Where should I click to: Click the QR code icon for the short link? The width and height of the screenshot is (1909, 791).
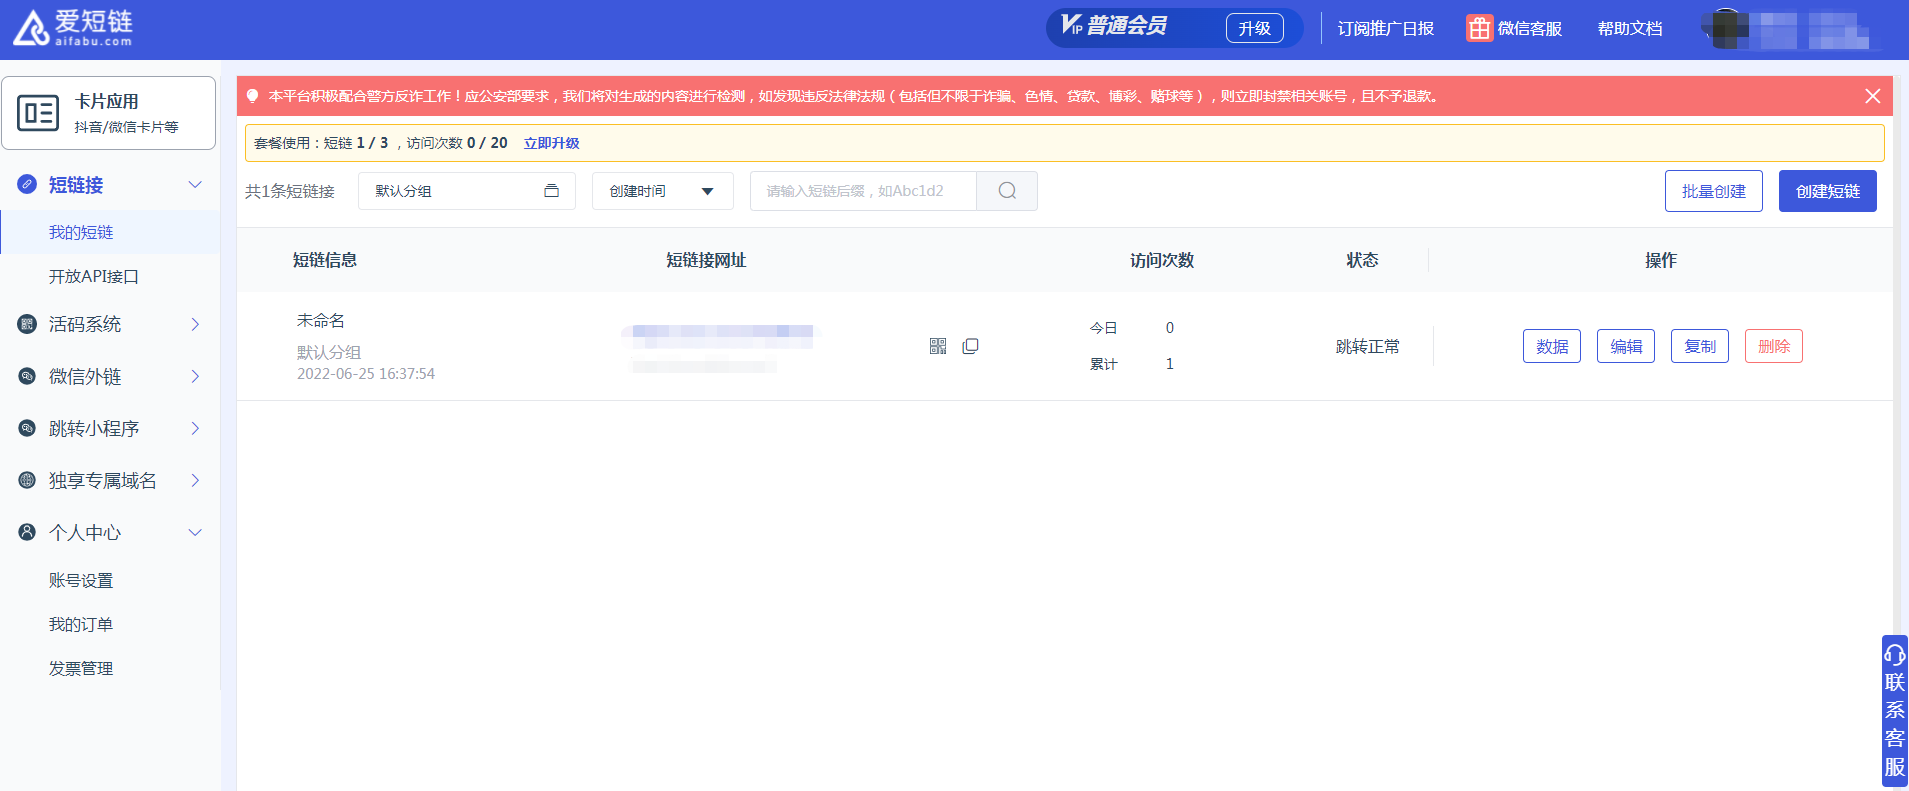tap(937, 346)
